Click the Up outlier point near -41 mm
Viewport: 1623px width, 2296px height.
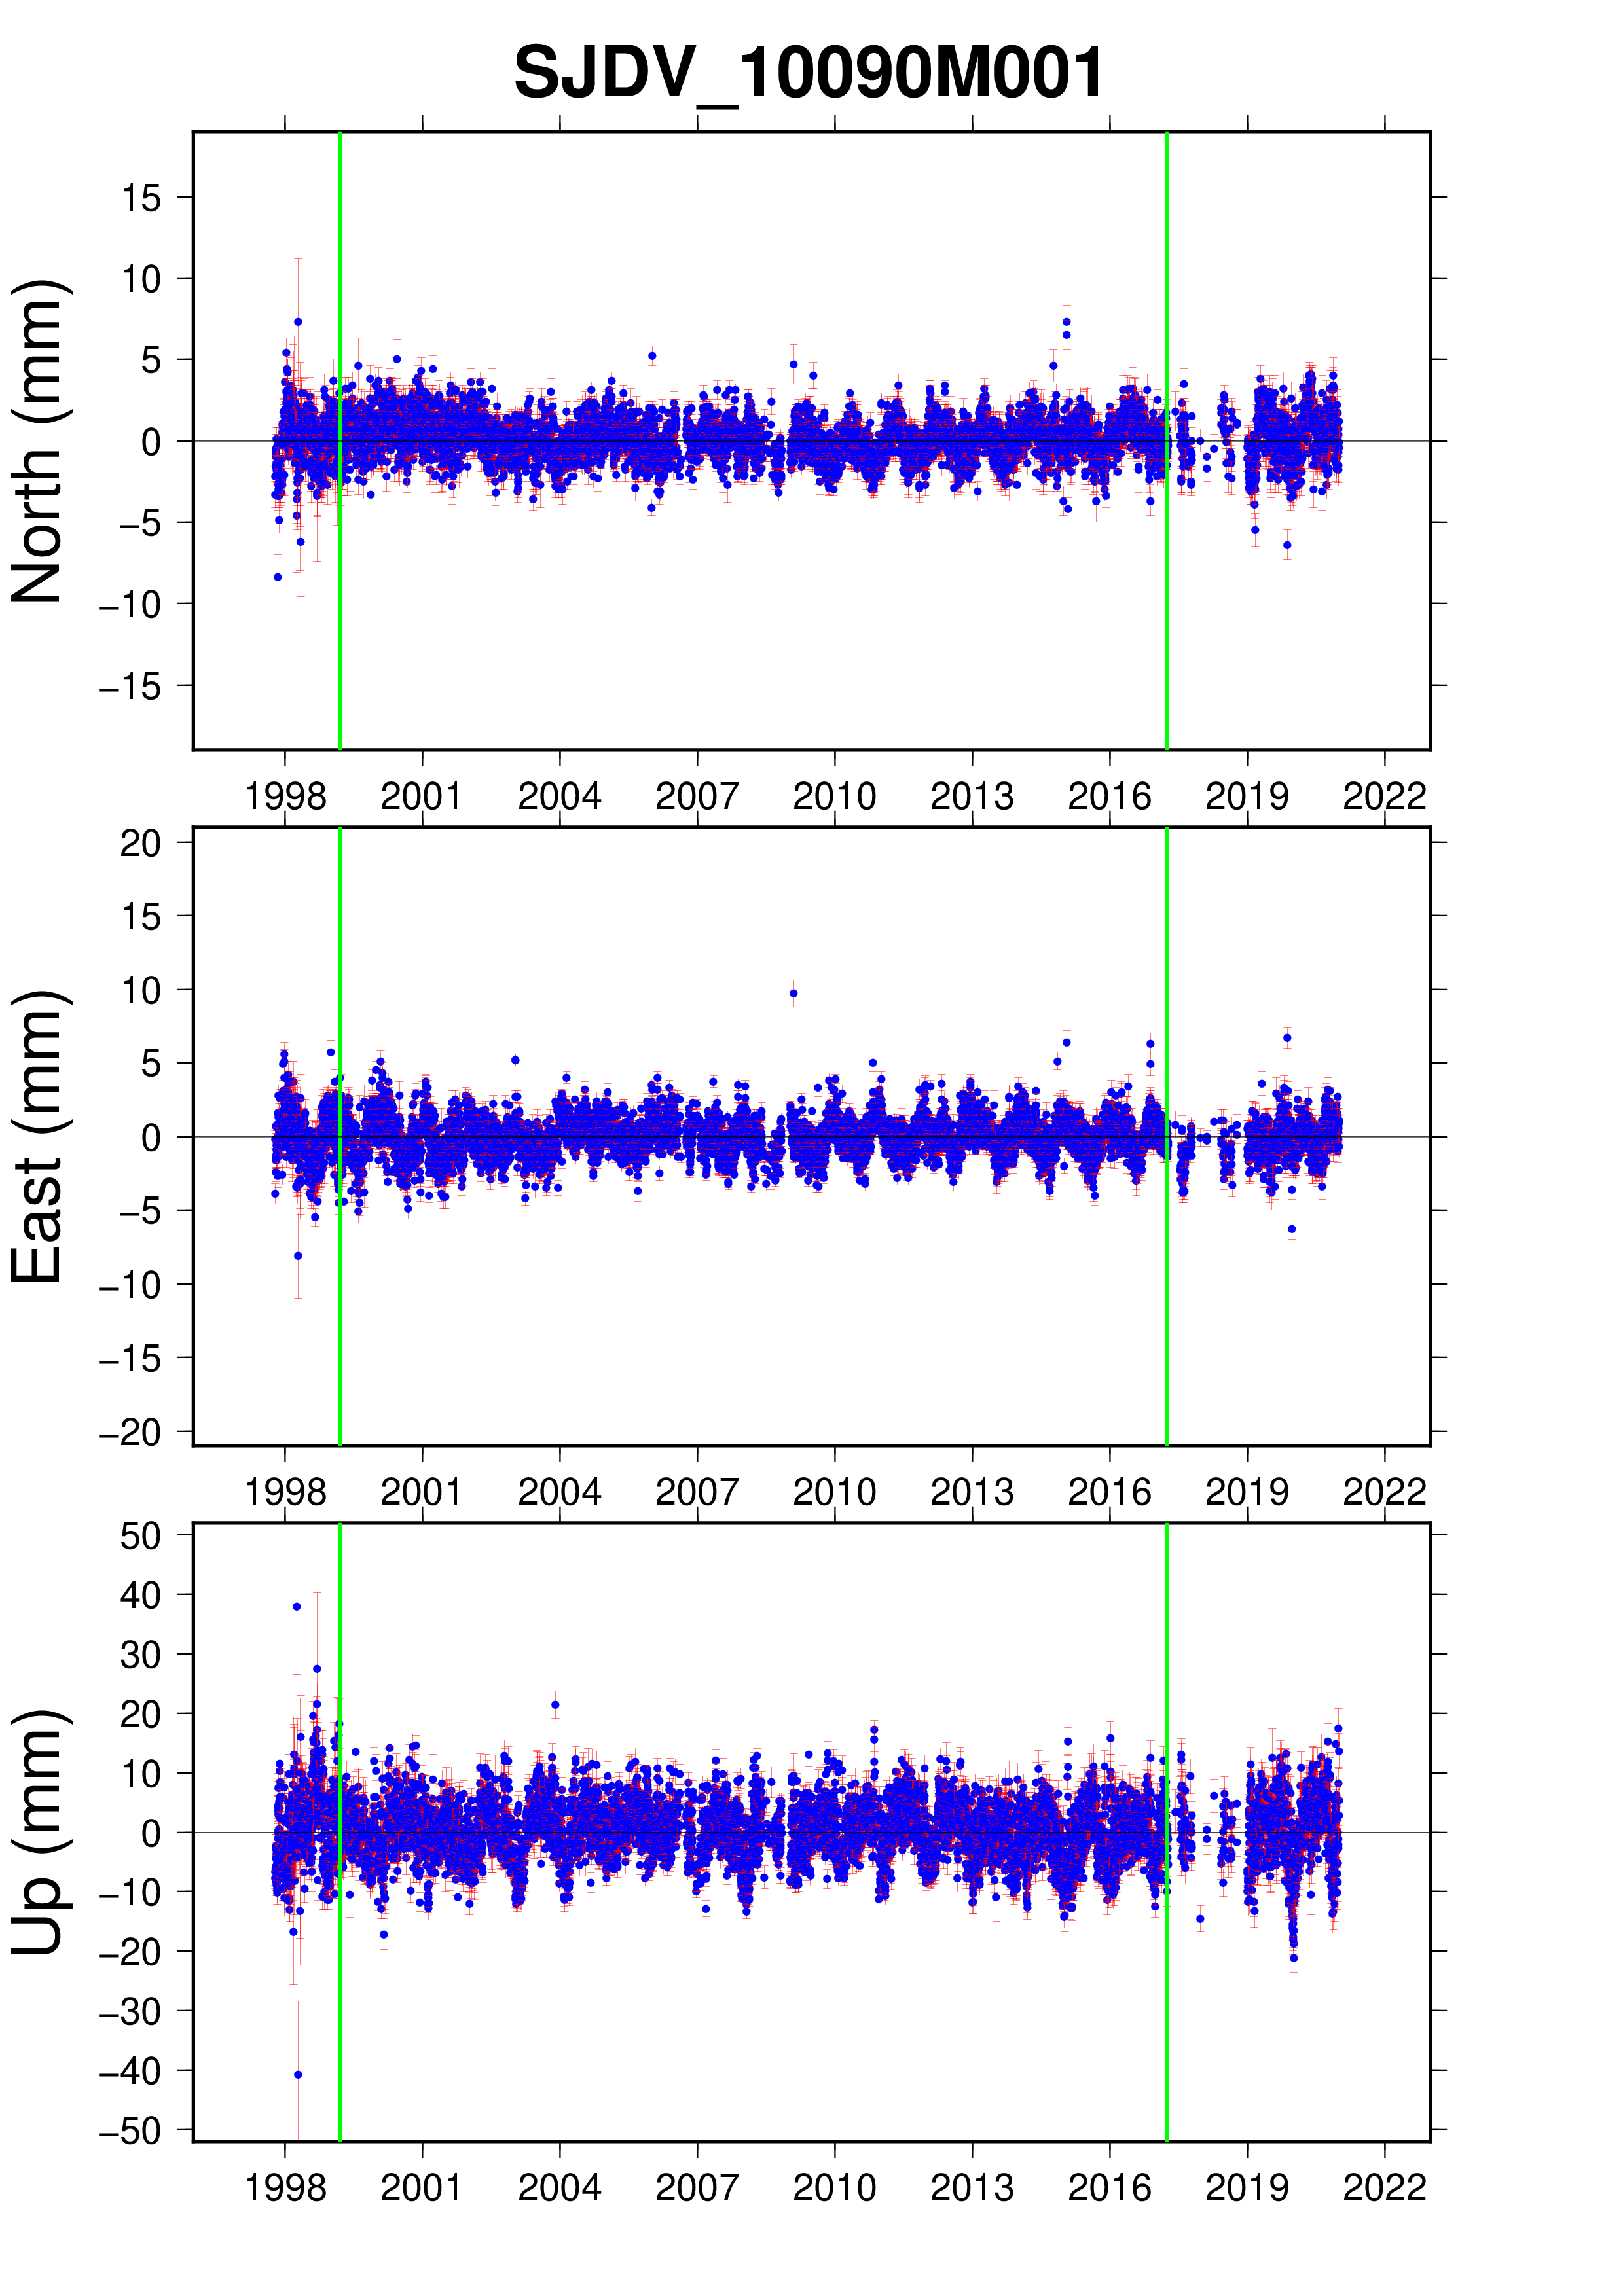pyautogui.click(x=298, y=2075)
